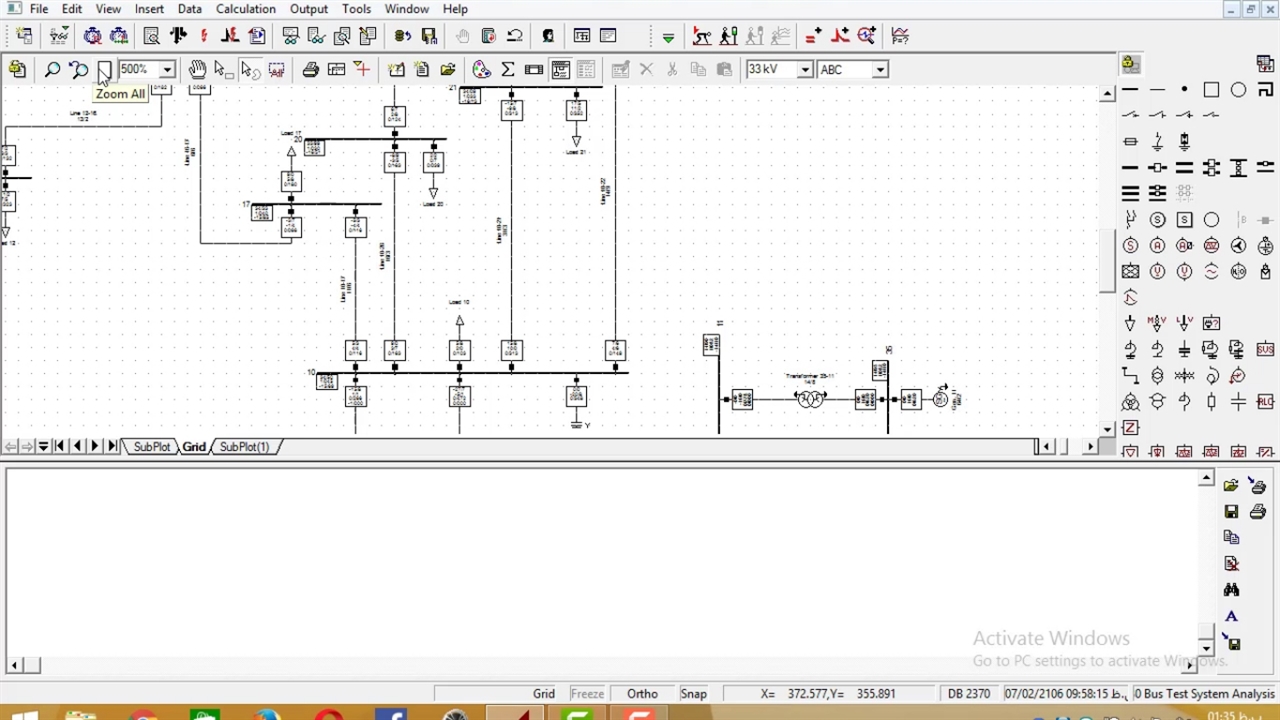Open the 33 kV voltage dropdown
This screenshot has width=1280, height=720.
[x=805, y=70]
